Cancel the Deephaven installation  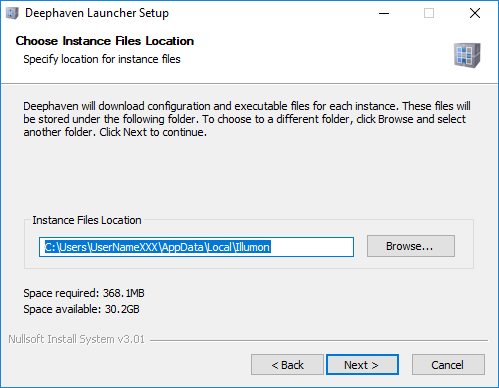point(448,365)
